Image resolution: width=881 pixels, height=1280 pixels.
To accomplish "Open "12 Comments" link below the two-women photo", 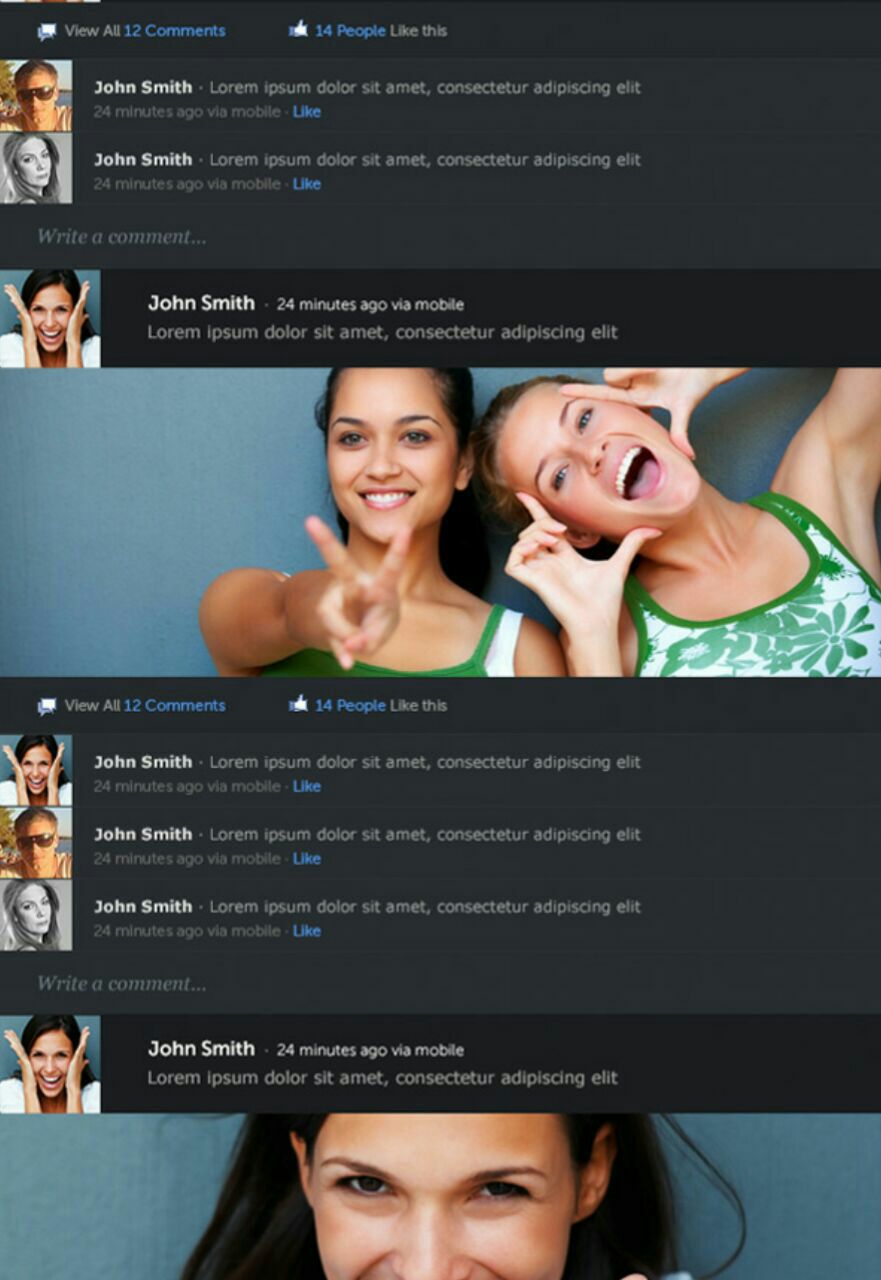I will 174,706.
